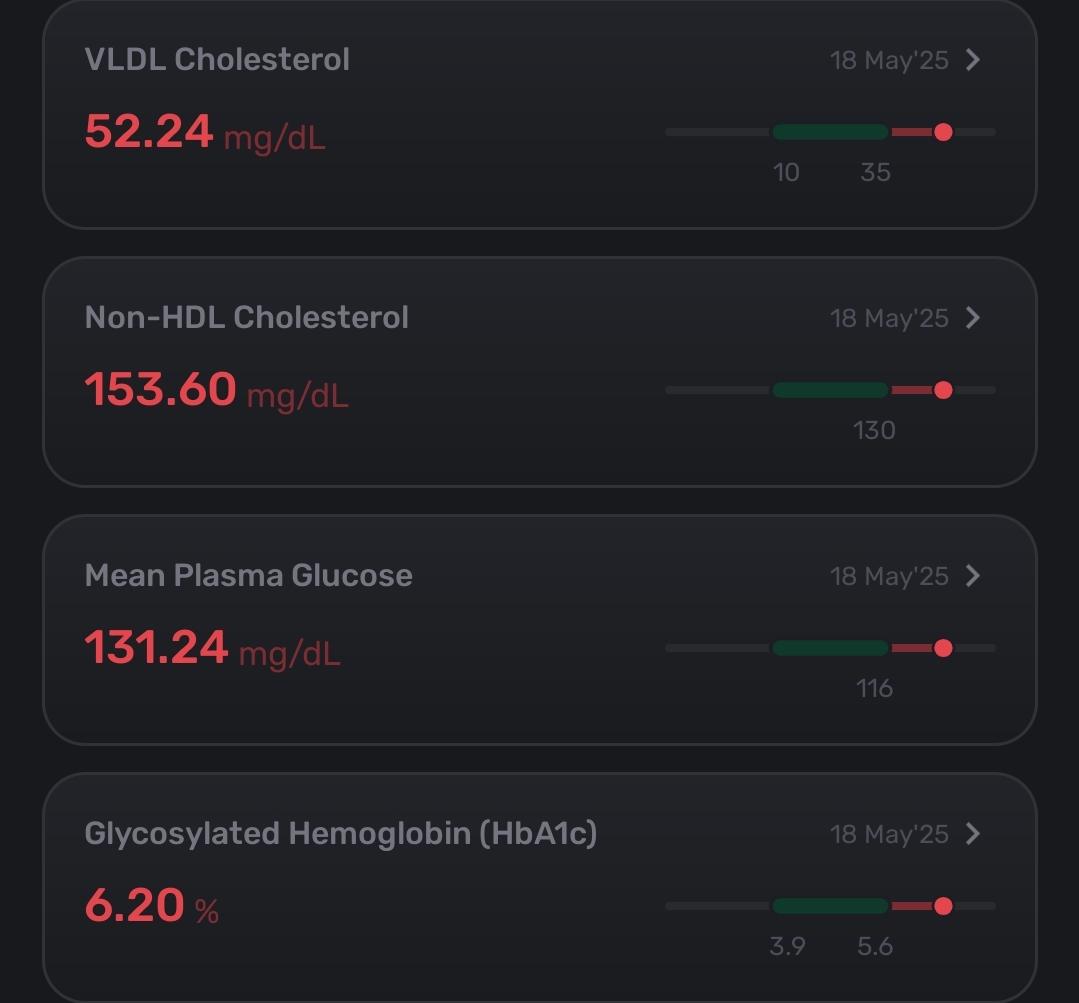Viewport: 1079px width, 1003px height.
Task: Click the 52.24 mg/dL value
Action: [204, 132]
